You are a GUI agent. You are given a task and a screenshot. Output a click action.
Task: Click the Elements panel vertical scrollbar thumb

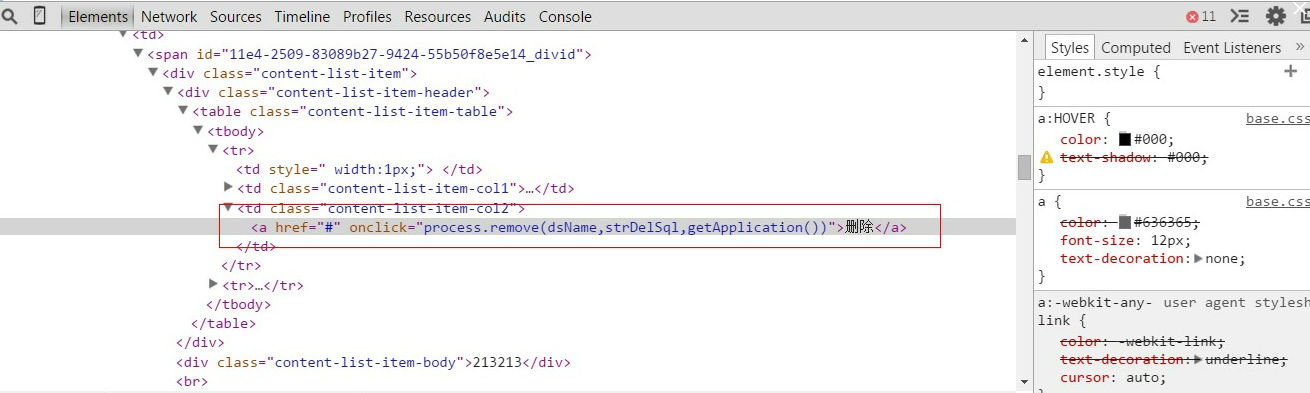1024,167
